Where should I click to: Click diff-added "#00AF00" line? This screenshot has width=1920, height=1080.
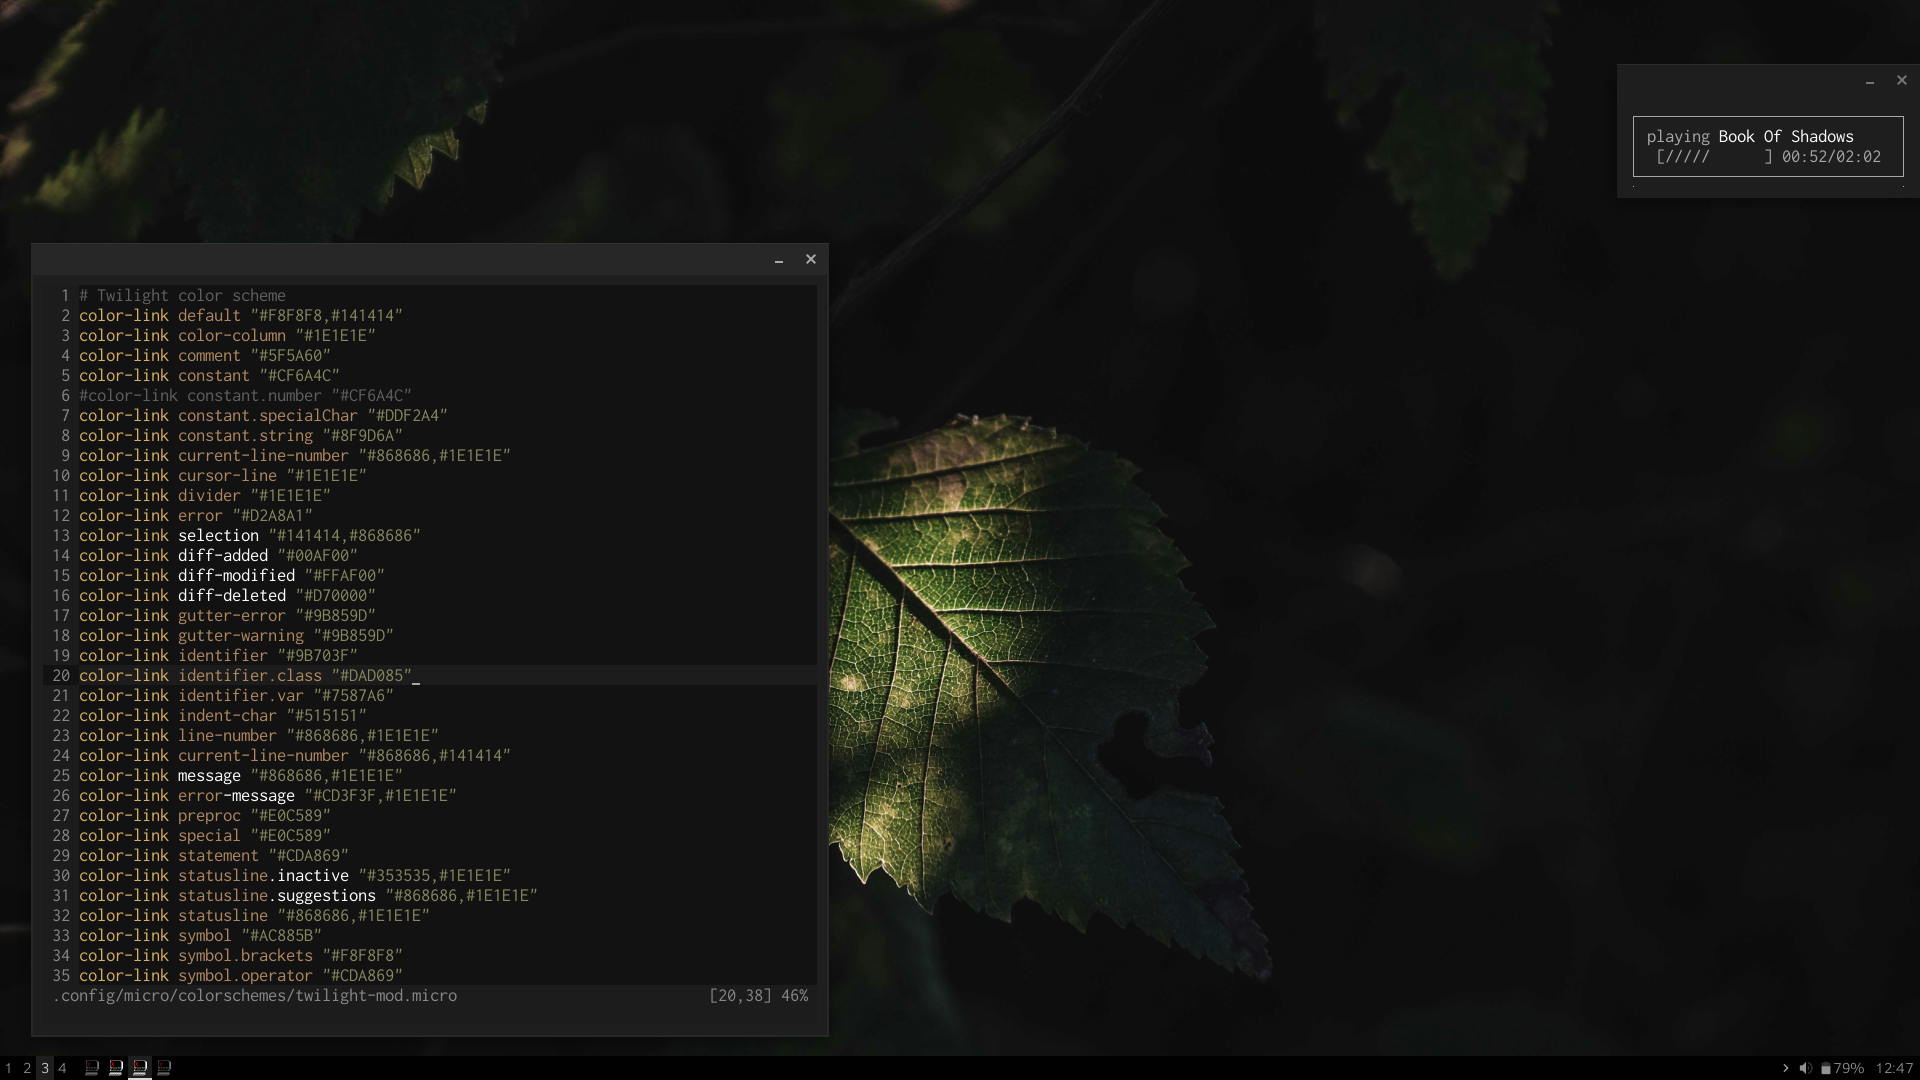(218, 556)
